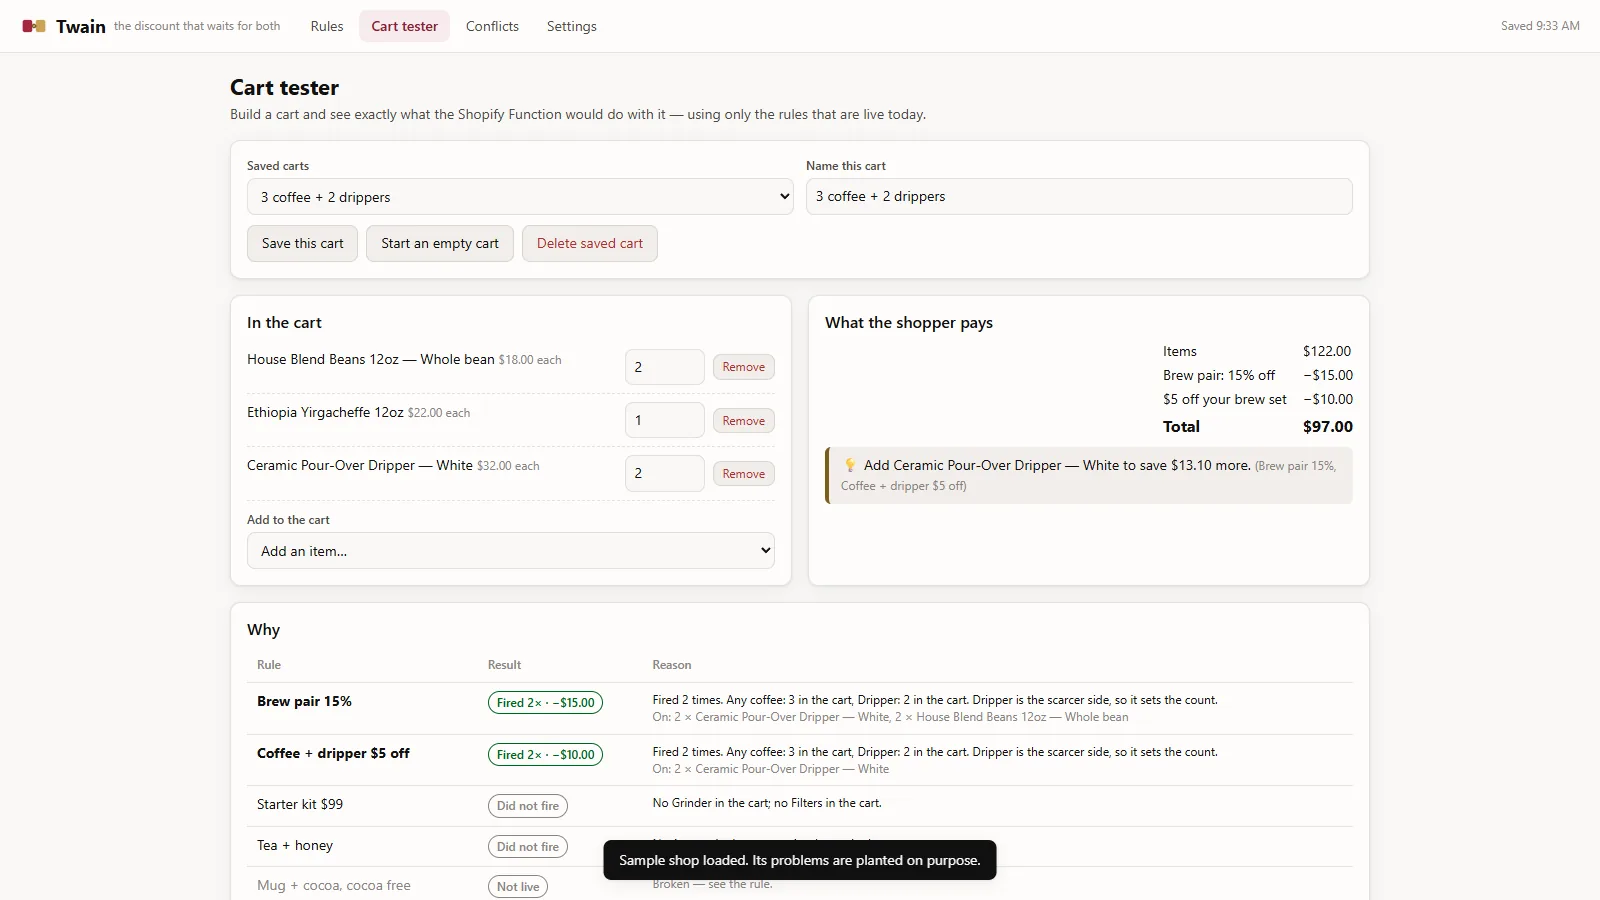The height and width of the screenshot is (900, 1600).
Task: Click the Tea + honey rule name
Action: click(295, 845)
